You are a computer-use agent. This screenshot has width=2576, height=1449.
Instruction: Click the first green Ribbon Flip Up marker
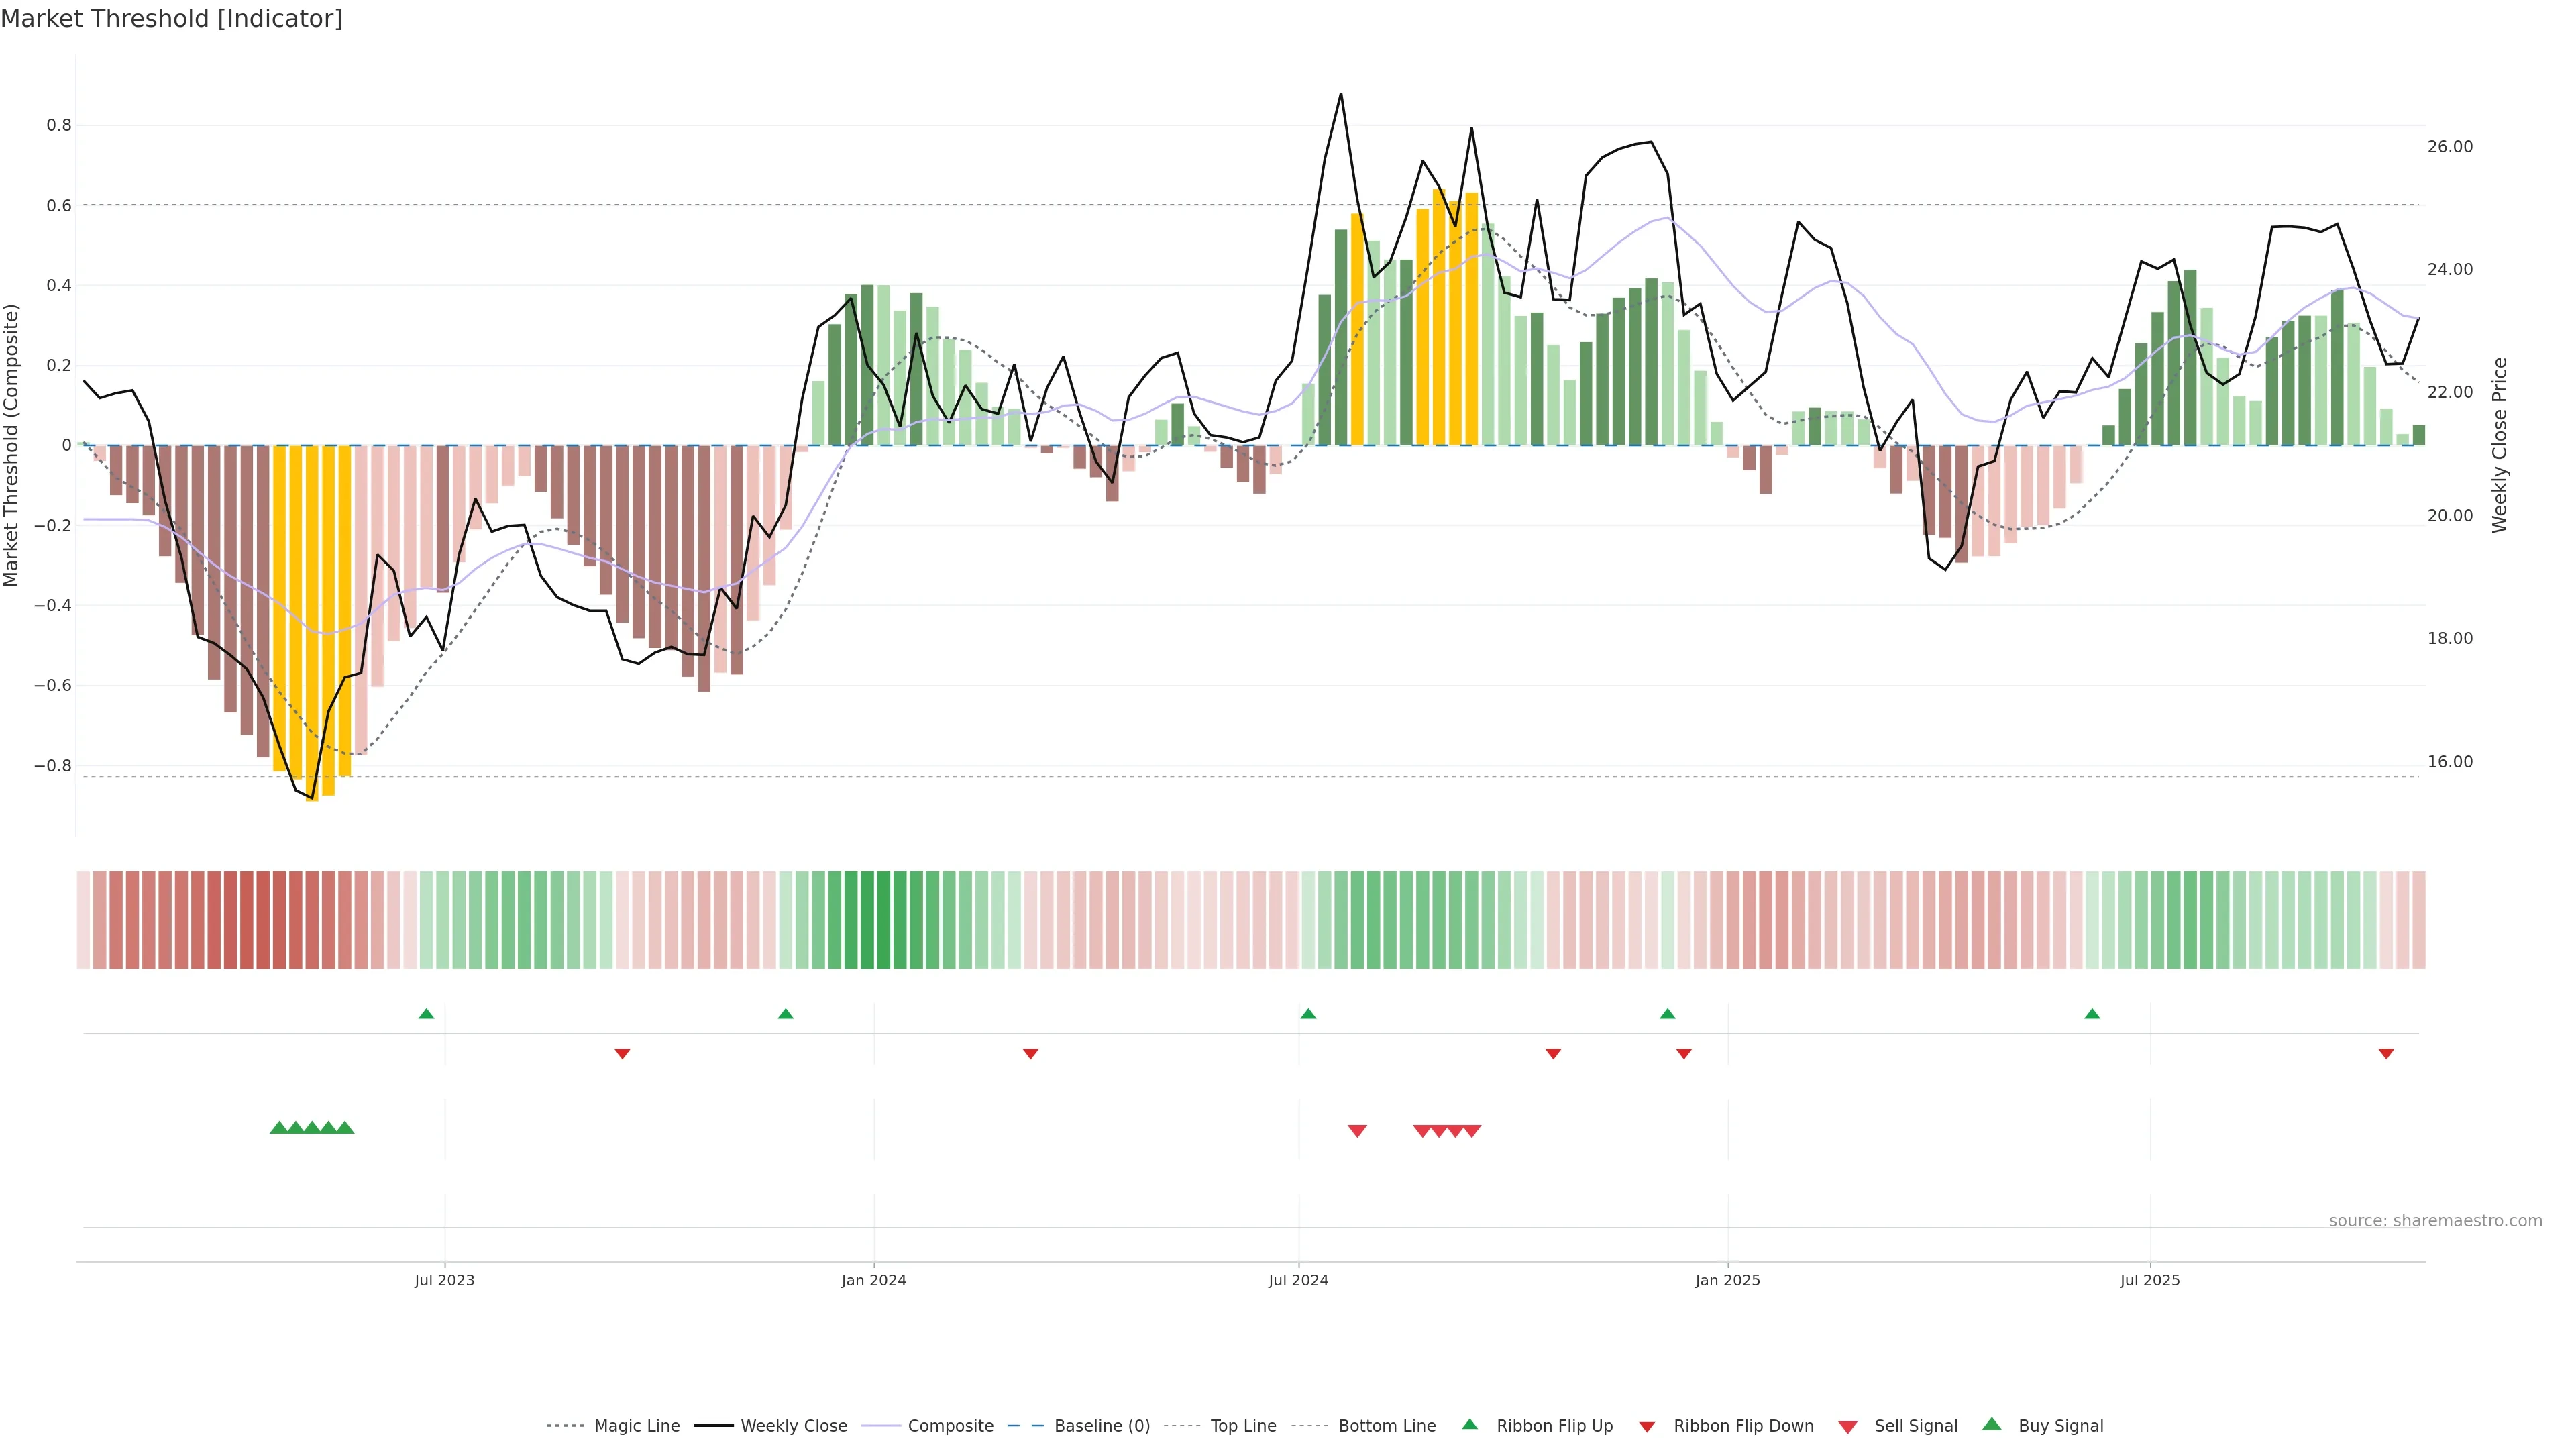(426, 1014)
